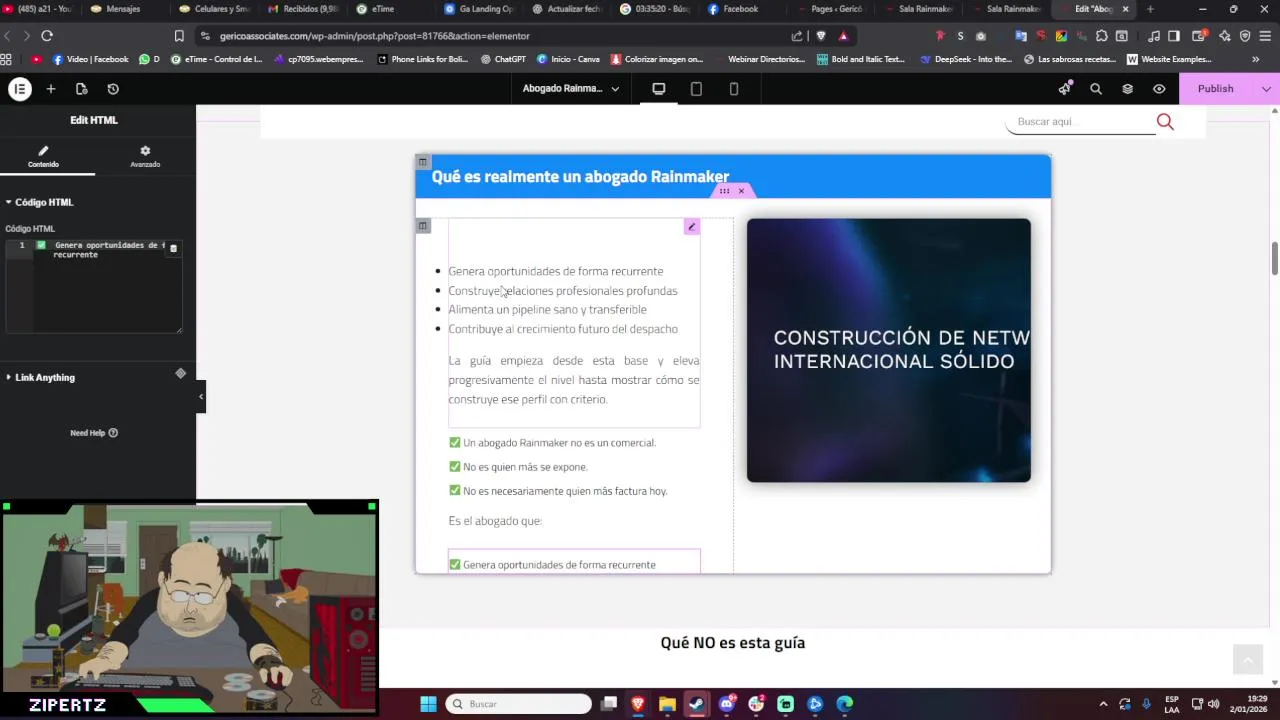Select the Construcción de Network image

point(889,350)
